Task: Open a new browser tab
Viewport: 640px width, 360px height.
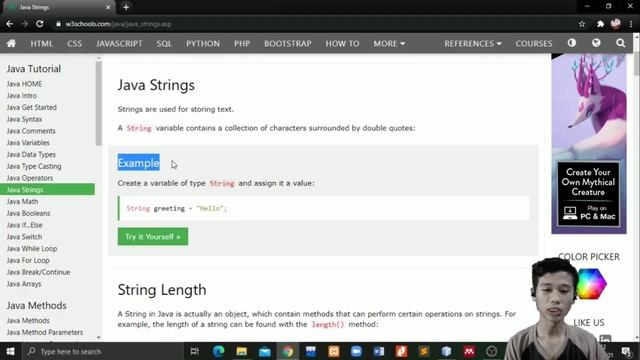Action: point(126,7)
